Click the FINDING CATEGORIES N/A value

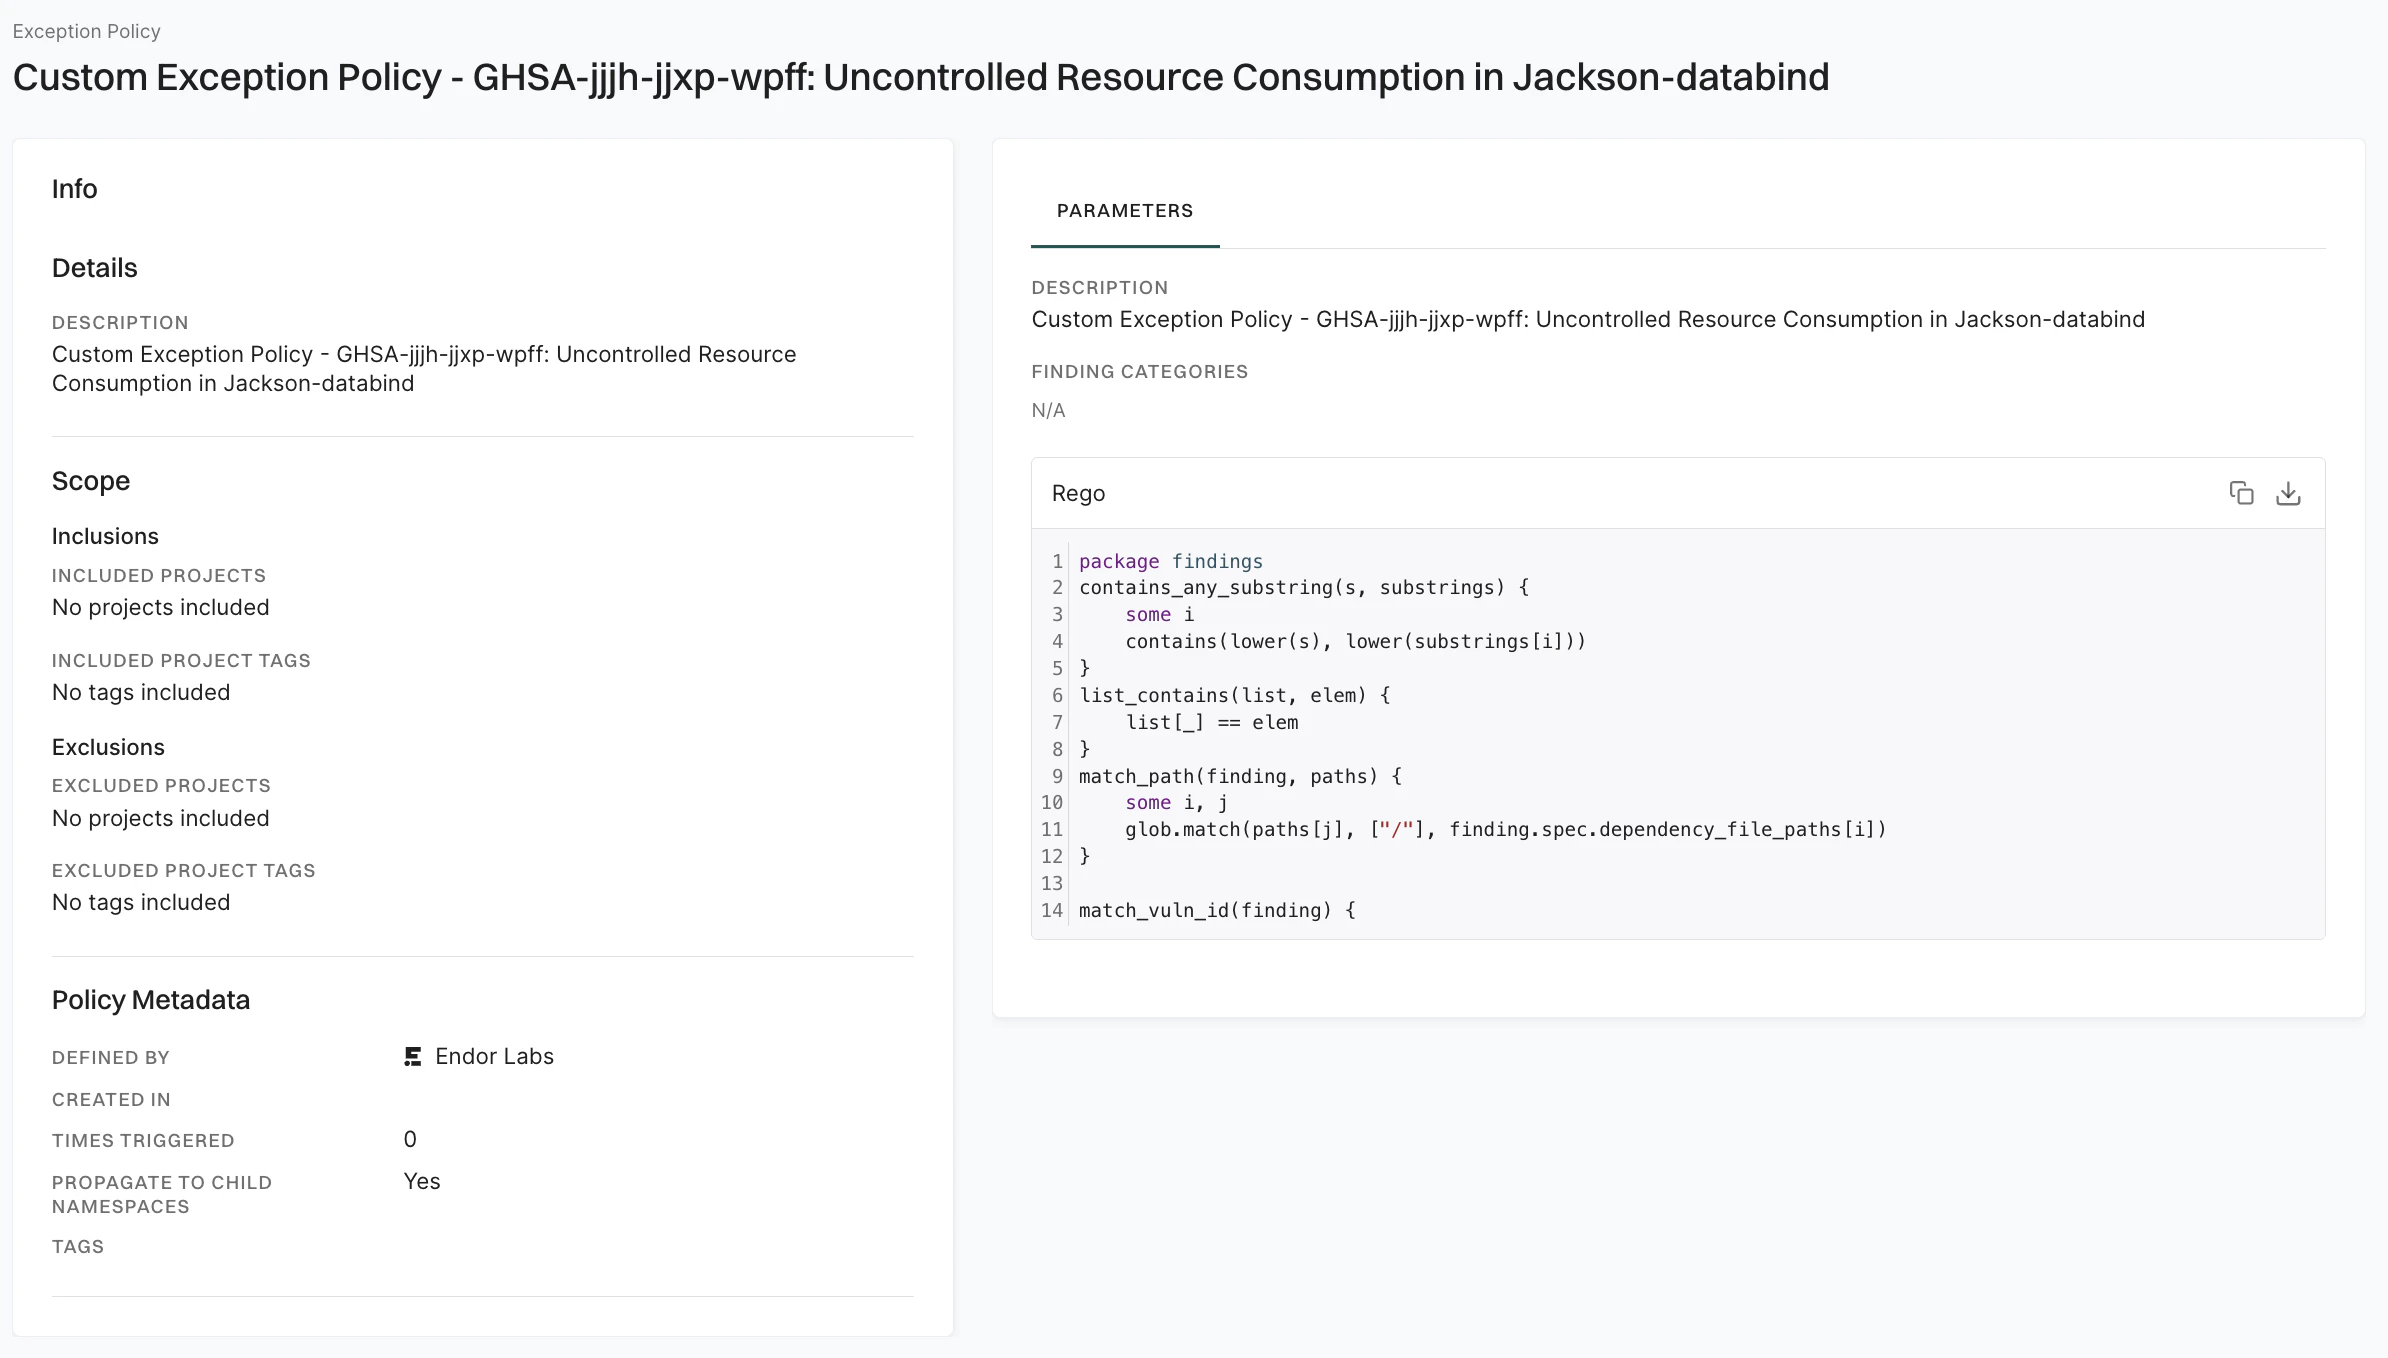point(1048,410)
